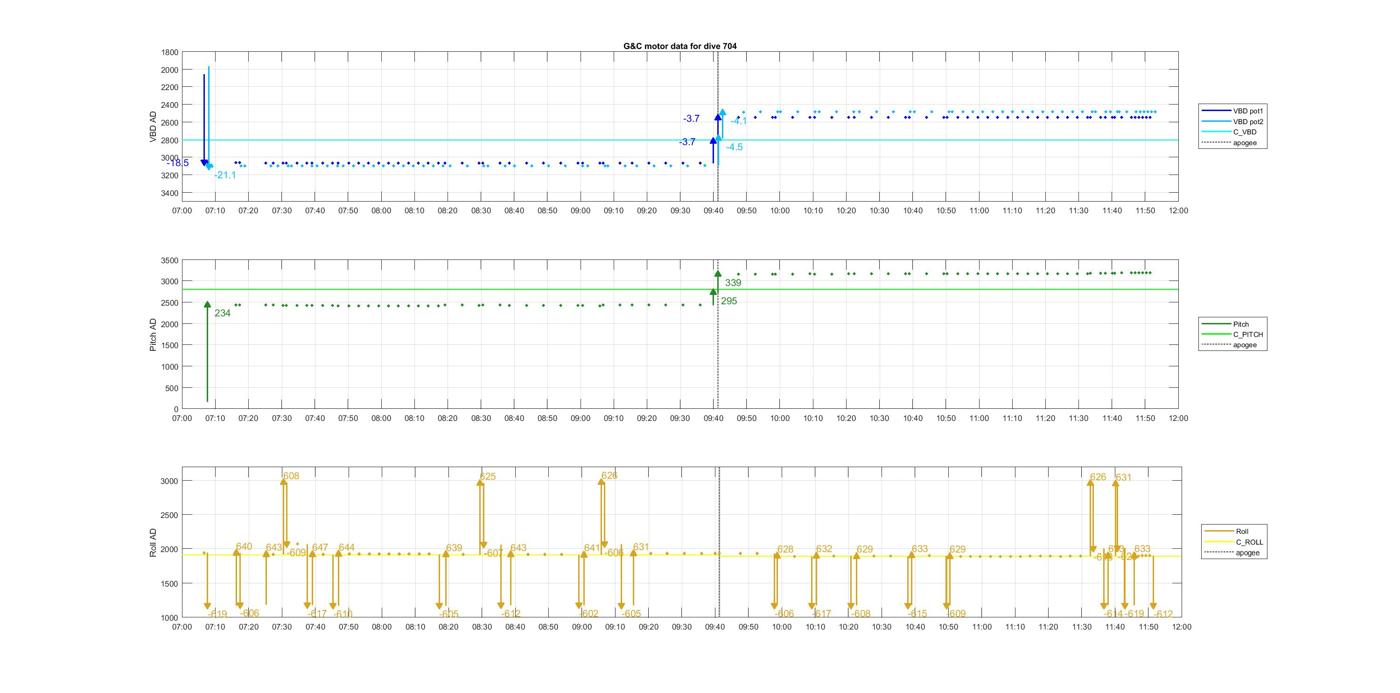
Task: Click the '234' pitch annotation
Action: [x=222, y=313]
